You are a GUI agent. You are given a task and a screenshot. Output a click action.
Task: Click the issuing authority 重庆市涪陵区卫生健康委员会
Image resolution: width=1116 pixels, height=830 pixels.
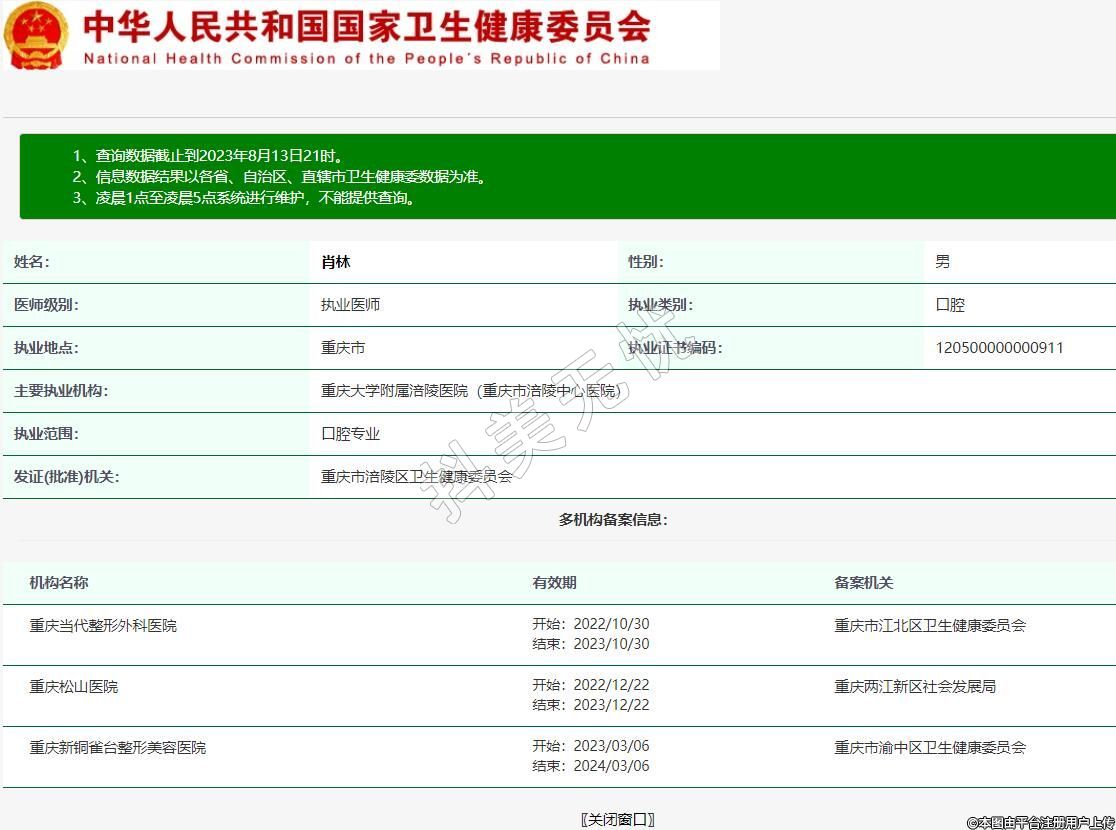[416, 477]
